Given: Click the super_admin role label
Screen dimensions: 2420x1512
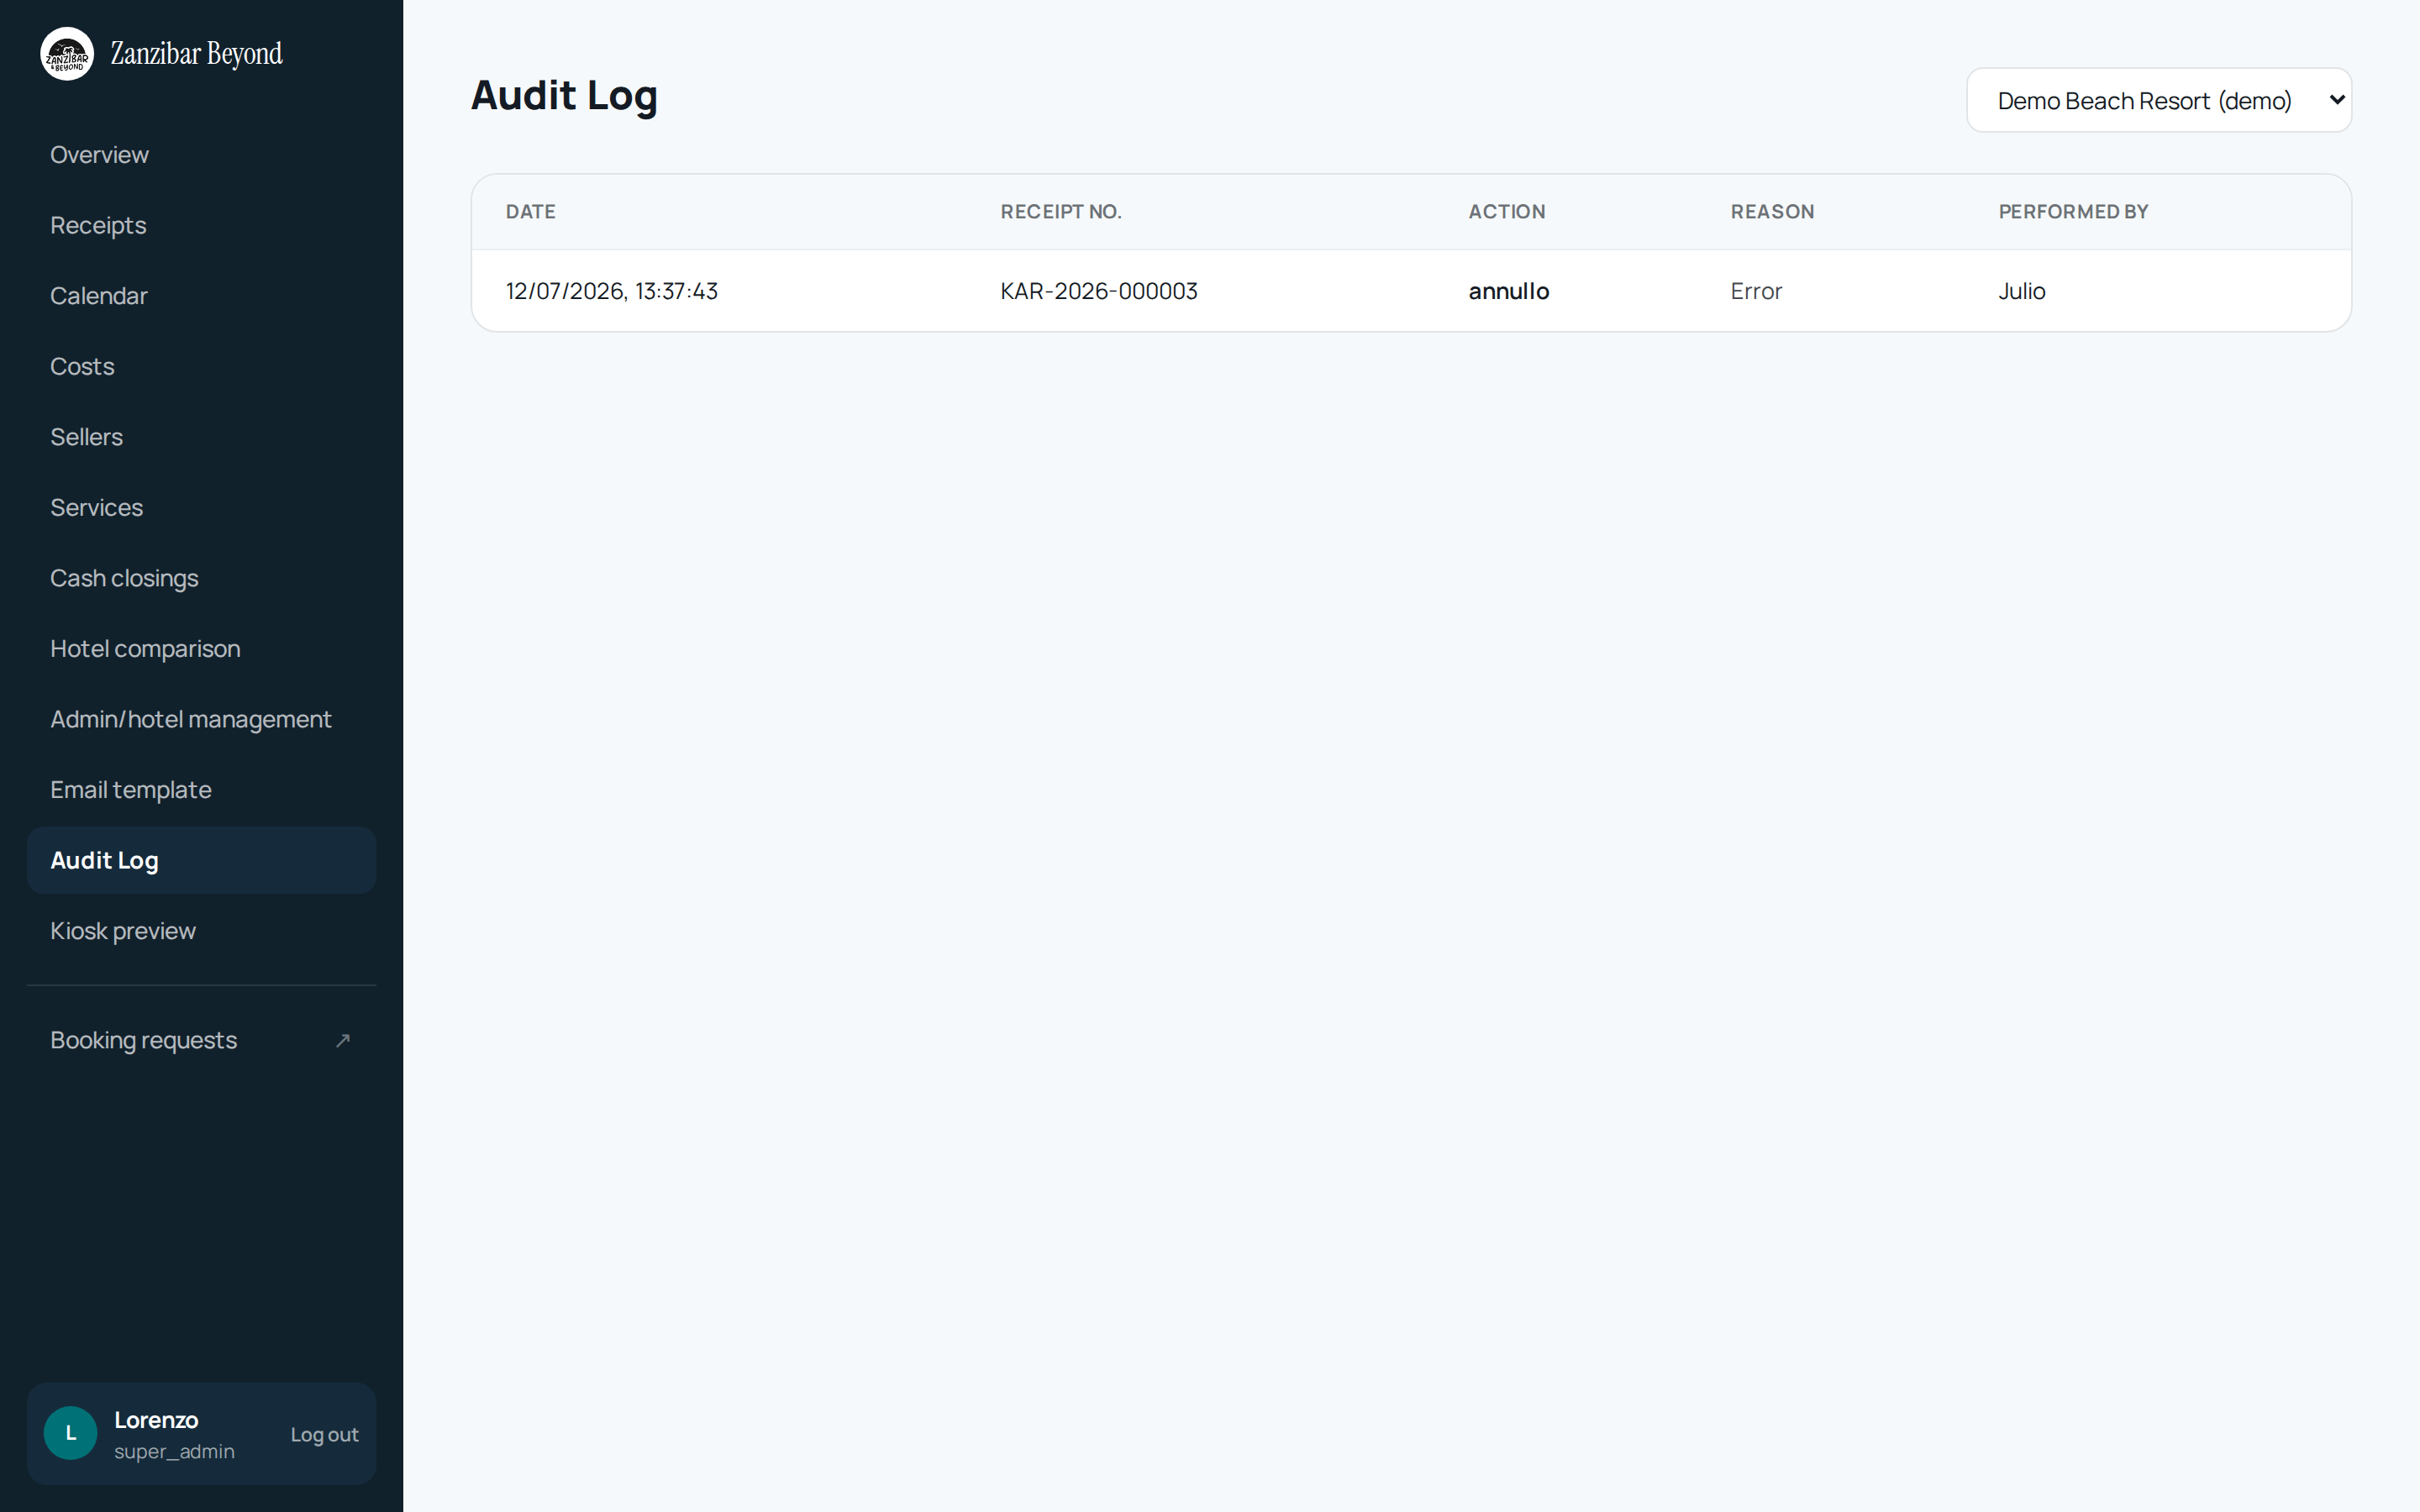Looking at the screenshot, I should pos(174,1451).
